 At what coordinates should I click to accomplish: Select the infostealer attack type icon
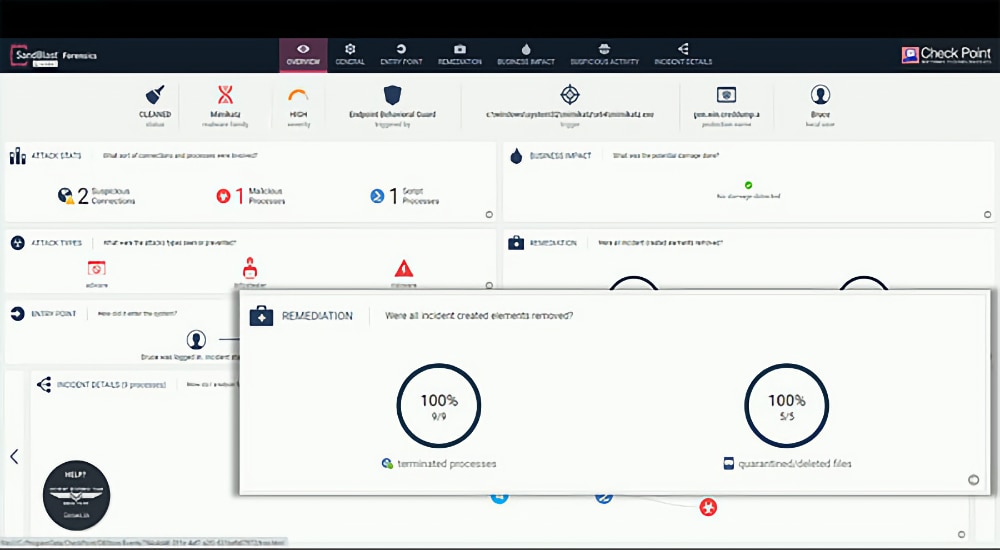pos(250,268)
